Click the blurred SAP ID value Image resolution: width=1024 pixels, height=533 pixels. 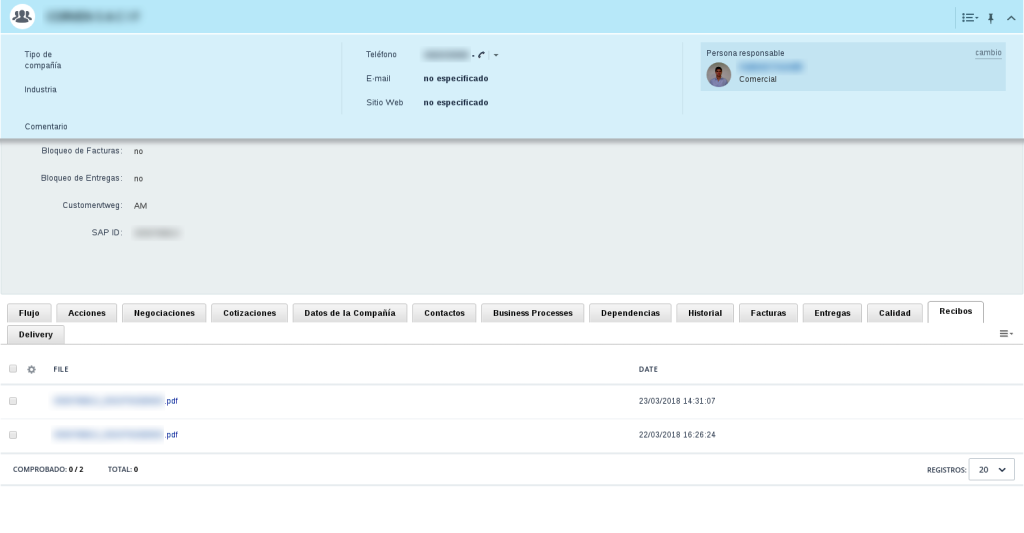157,233
